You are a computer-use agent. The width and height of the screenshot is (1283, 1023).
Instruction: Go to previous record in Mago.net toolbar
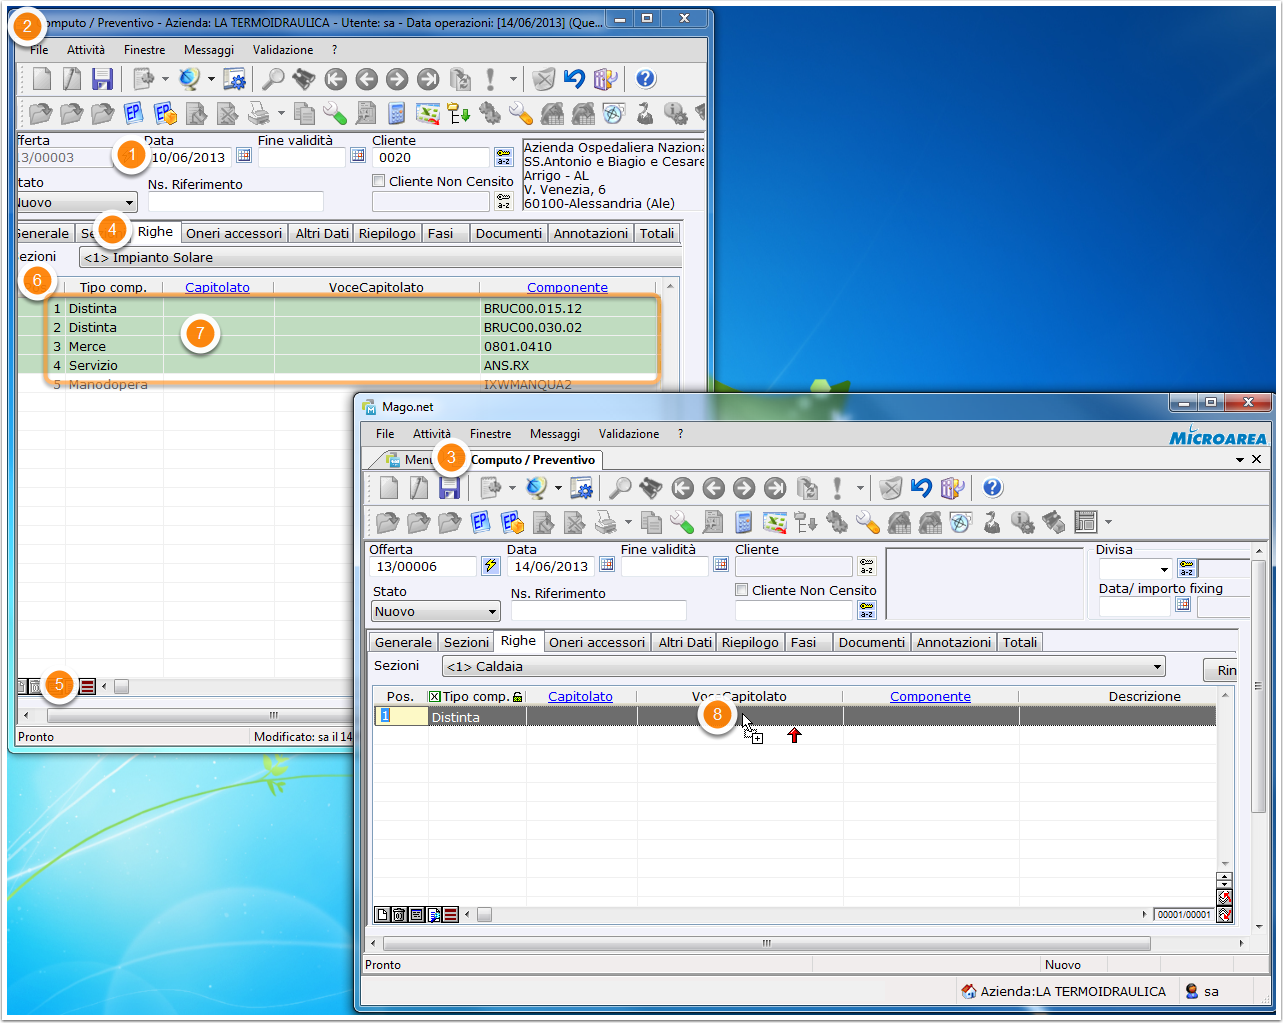[x=713, y=487]
